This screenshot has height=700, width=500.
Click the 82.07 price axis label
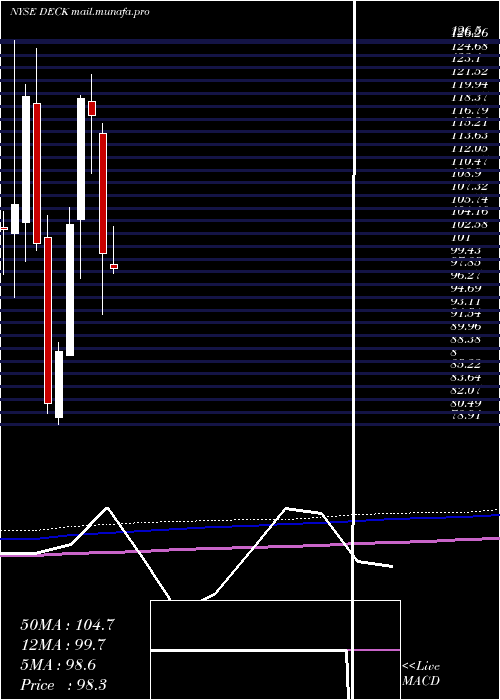pos(468,391)
